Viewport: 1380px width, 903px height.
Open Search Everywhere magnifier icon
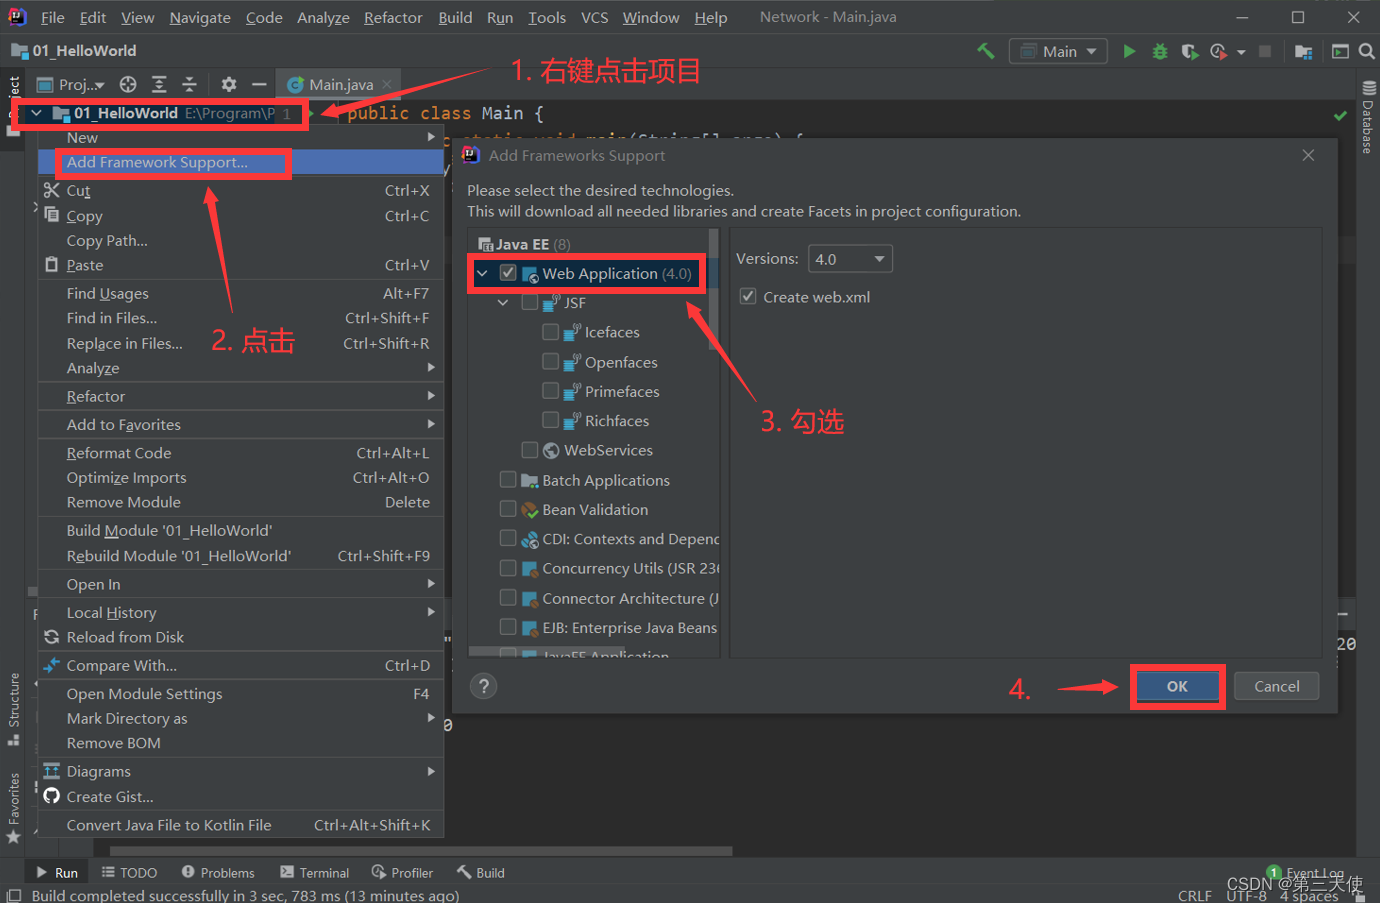(1366, 51)
